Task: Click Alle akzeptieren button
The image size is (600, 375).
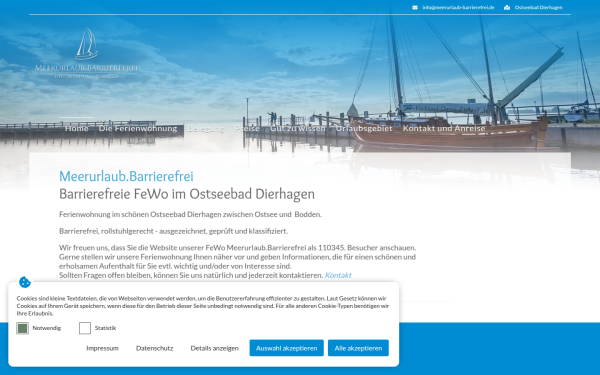Action: coord(358,348)
